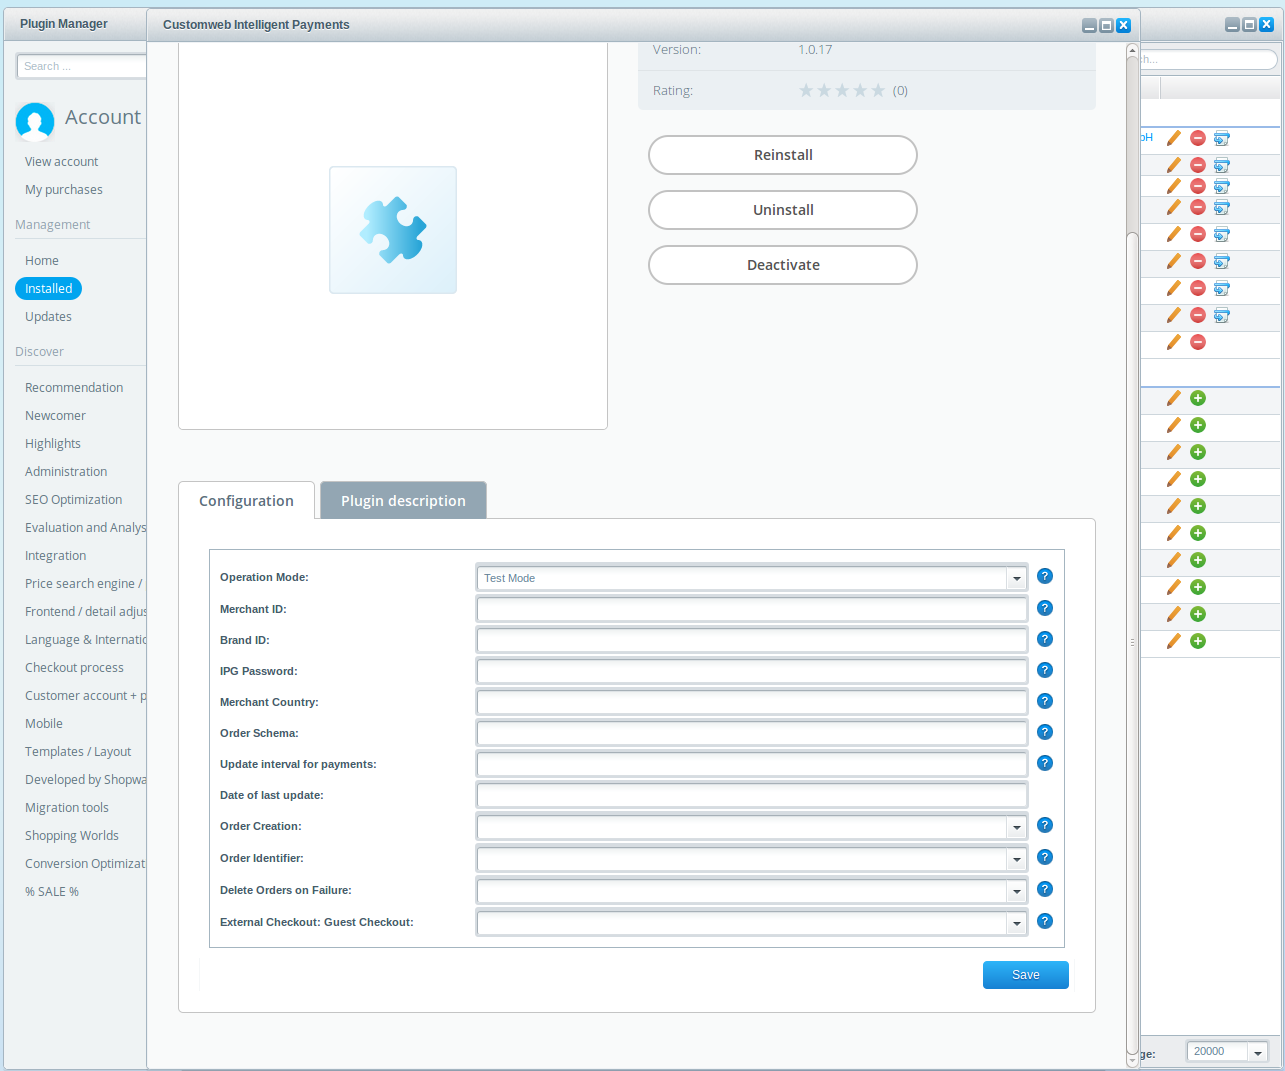This screenshot has width=1285, height=1071.
Task: Click the Uninstall button
Action: (783, 210)
